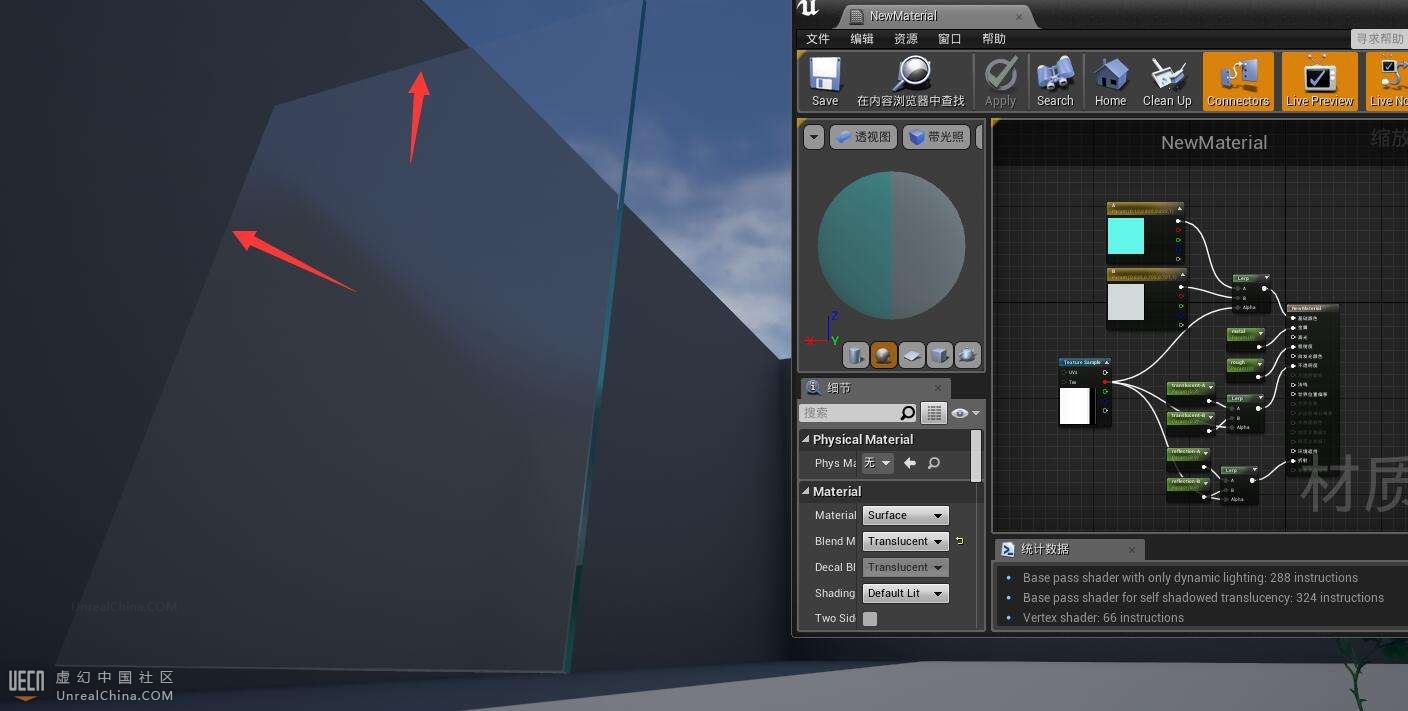Switch preview mesh to cylinder

pos(855,355)
